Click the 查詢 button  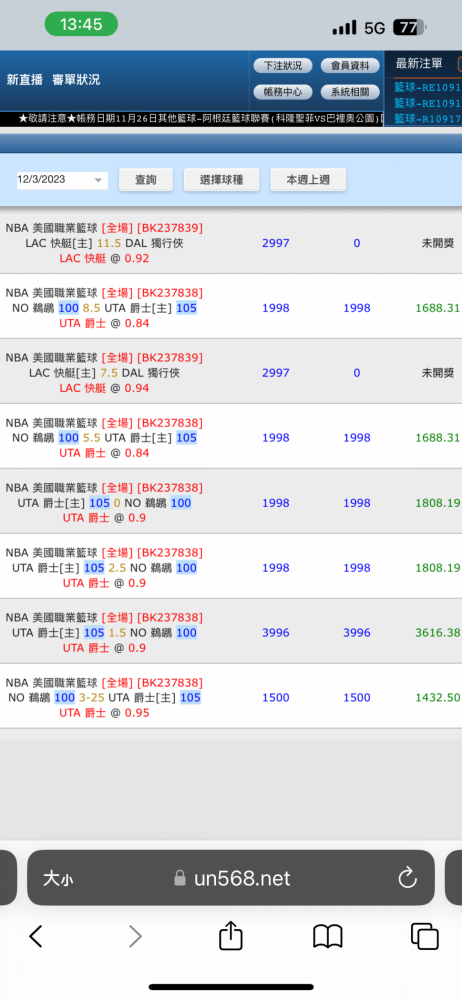tap(145, 180)
